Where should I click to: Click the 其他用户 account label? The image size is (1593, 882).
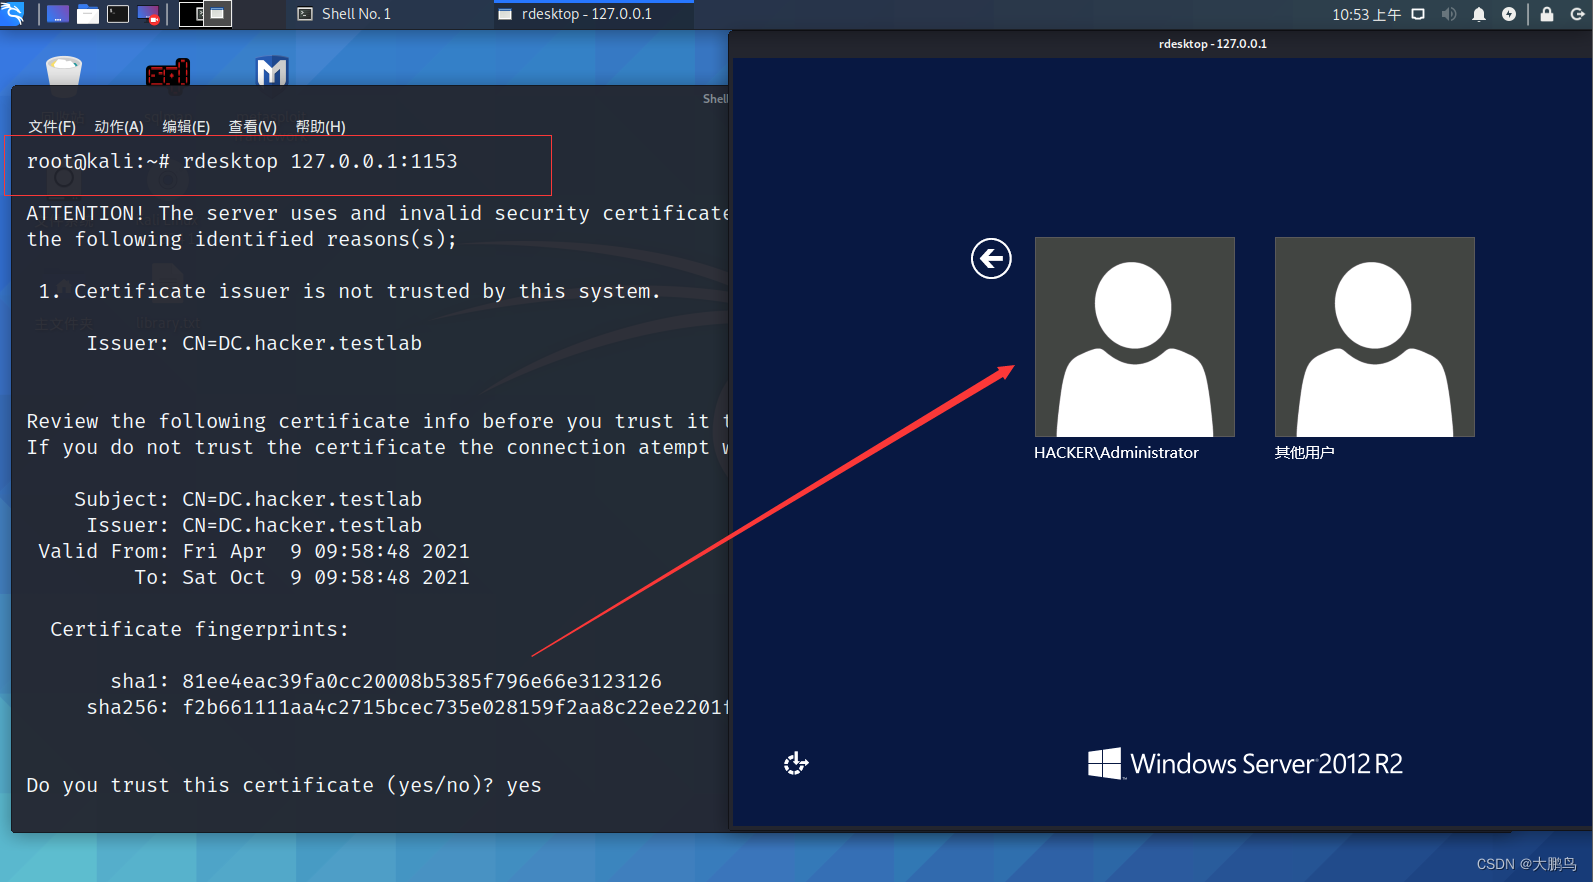[1304, 453]
